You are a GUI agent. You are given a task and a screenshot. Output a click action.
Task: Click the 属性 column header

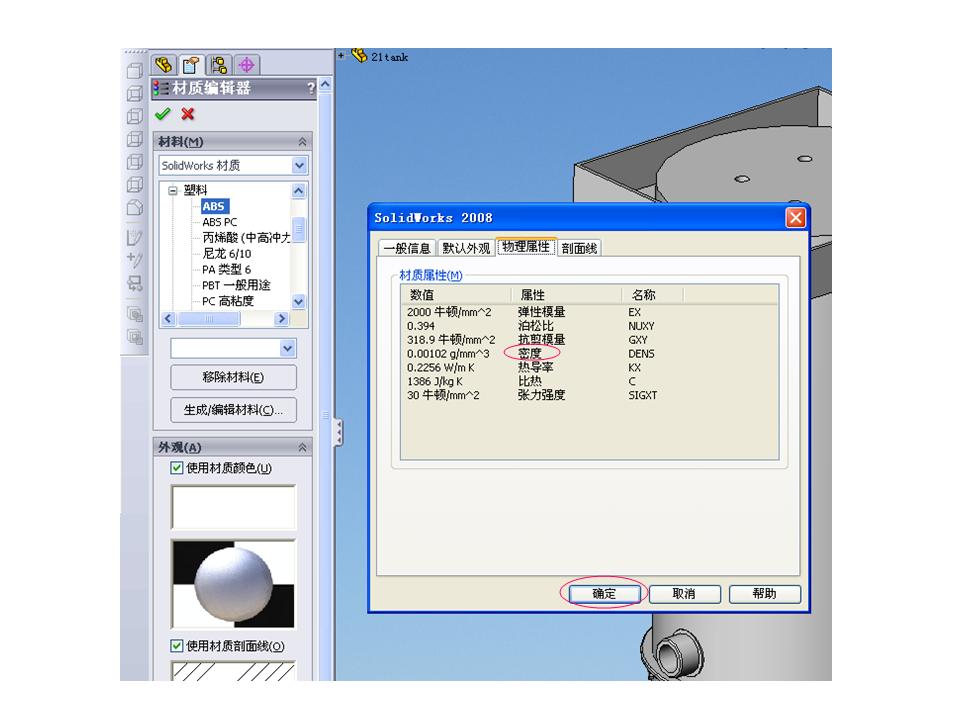coord(567,295)
